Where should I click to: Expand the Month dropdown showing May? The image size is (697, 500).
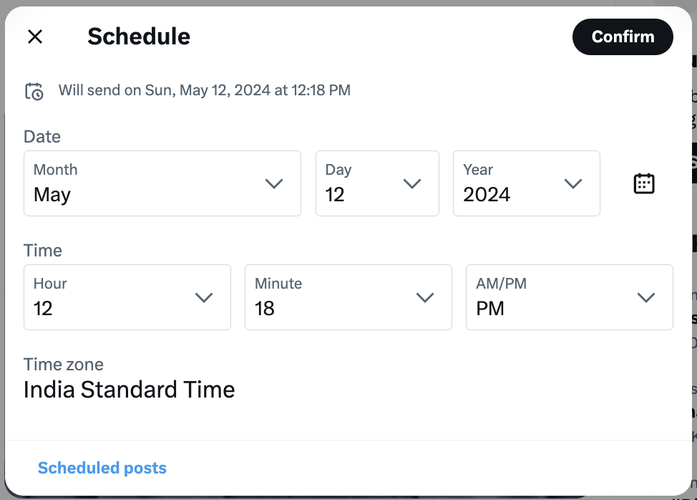[x=150, y=184]
